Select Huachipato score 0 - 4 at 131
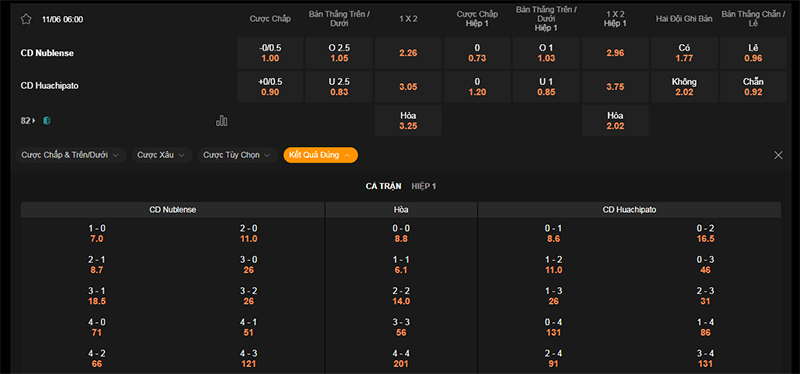 point(553,328)
